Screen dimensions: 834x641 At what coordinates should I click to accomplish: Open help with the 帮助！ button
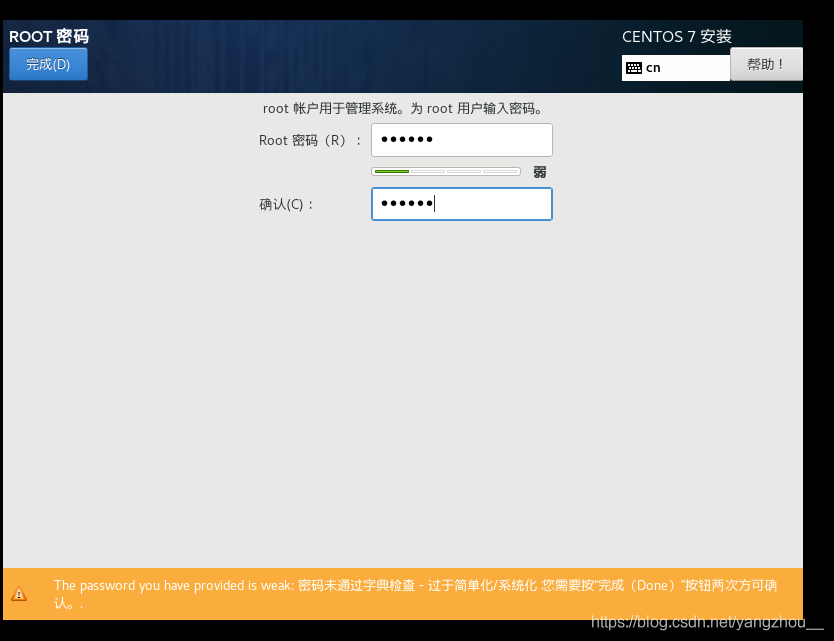pyautogui.click(x=766, y=64)
